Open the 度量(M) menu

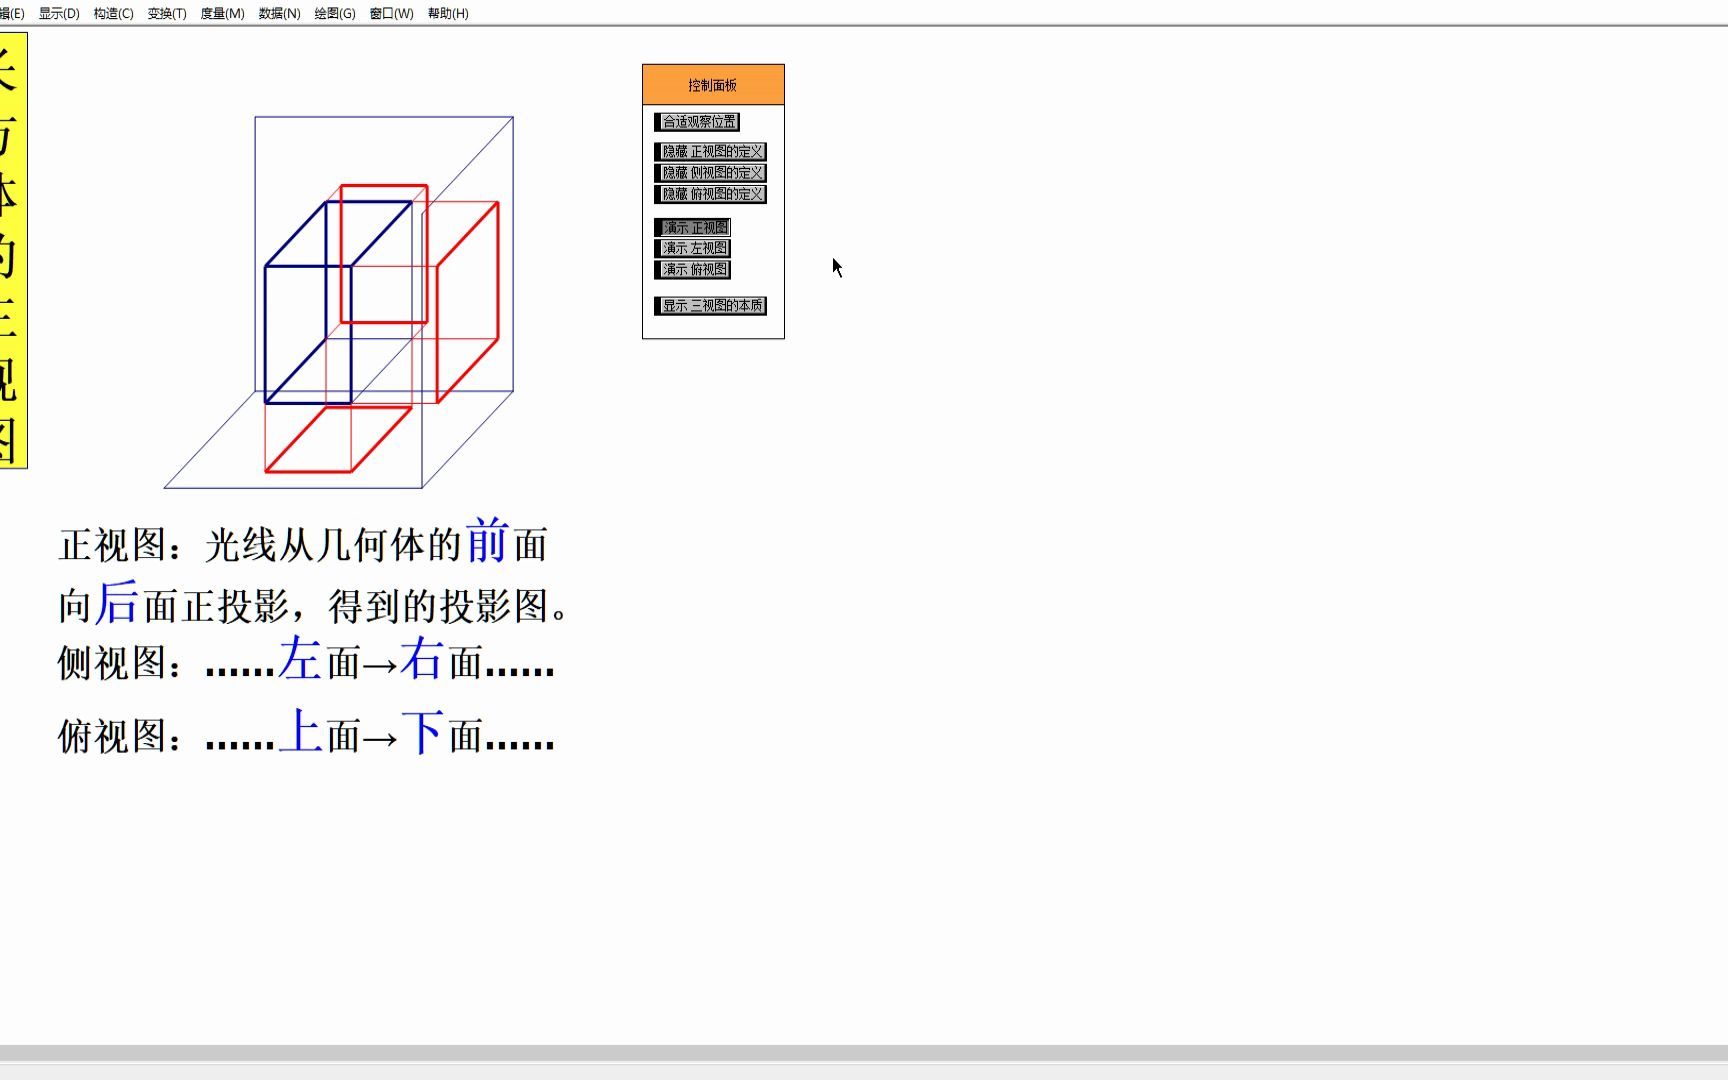222,14
